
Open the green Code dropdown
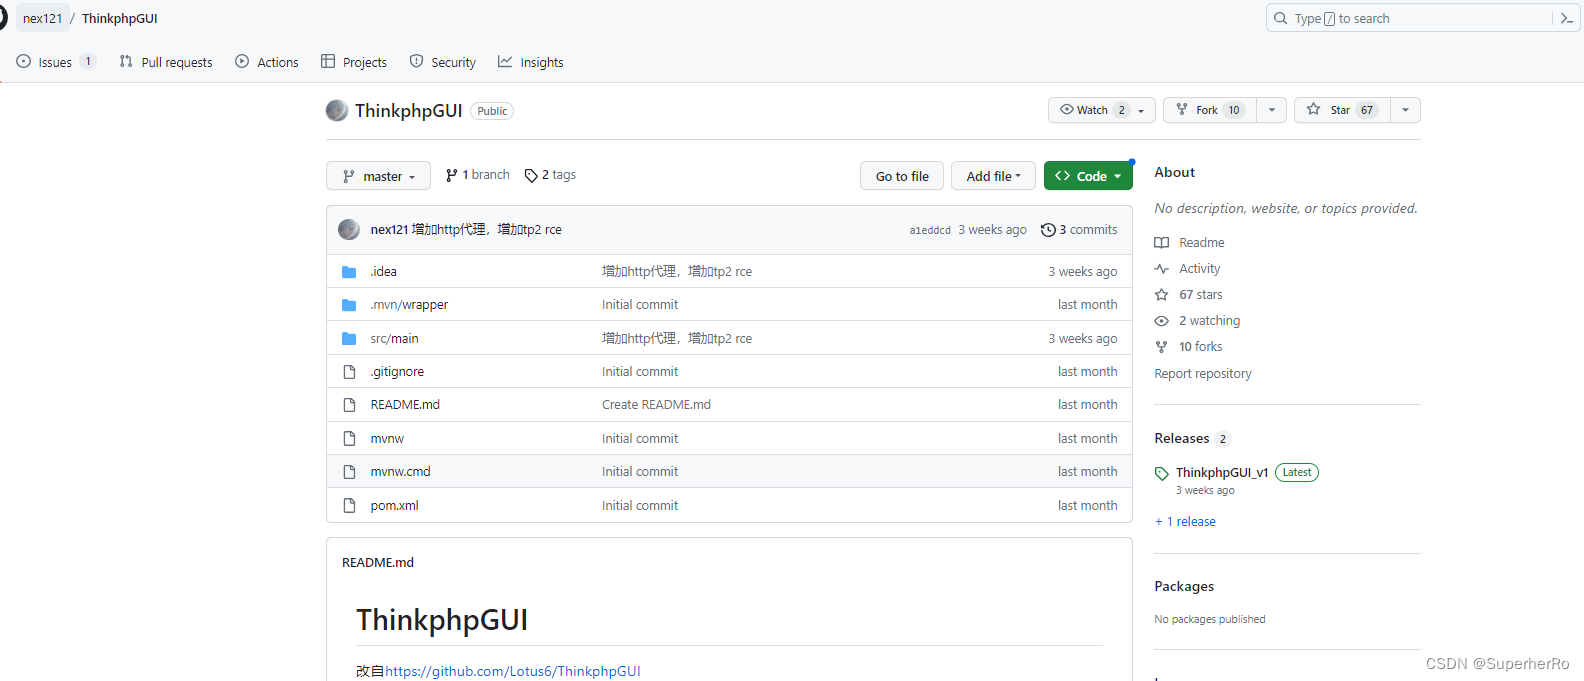click(1088, 176)
